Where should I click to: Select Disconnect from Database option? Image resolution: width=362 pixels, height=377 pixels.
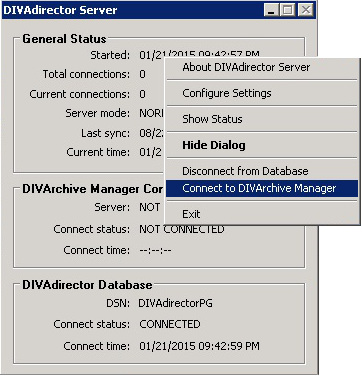click(x=262, y=171)
